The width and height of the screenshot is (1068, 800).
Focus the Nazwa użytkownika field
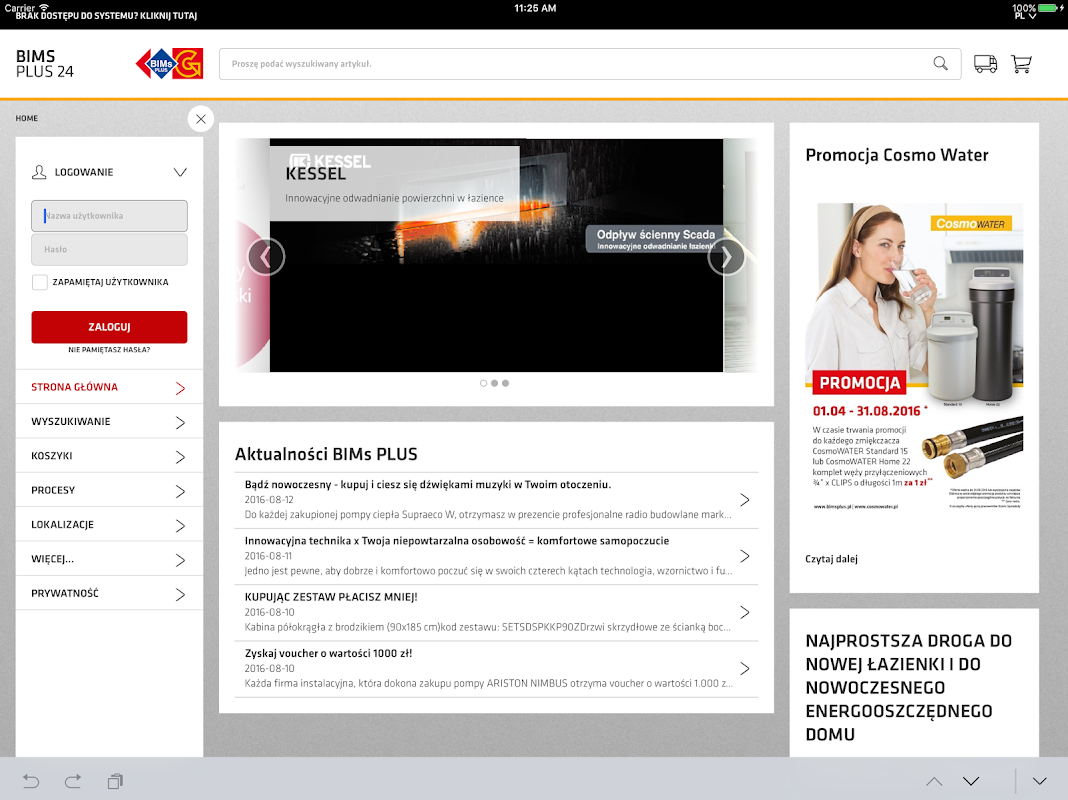(x=109, y=216)
